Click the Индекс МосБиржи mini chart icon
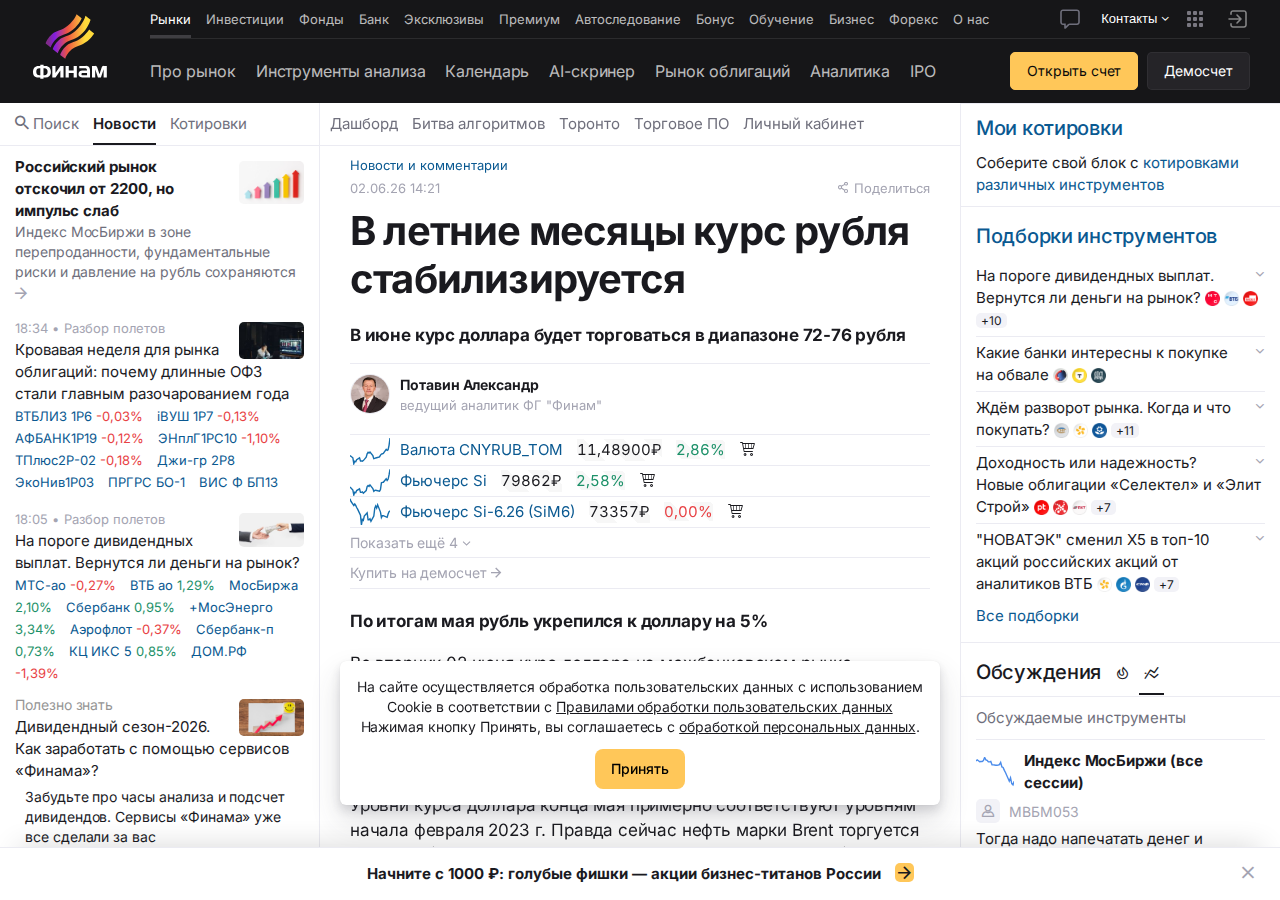Screen dimensions: 1280x900 point(995,772)
